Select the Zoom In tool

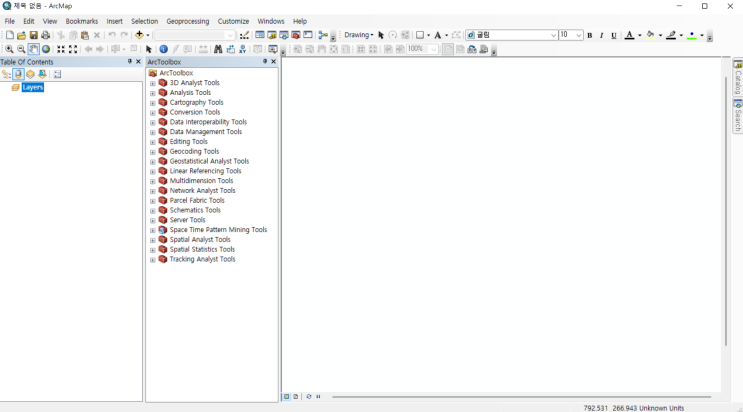pos(9,49)
